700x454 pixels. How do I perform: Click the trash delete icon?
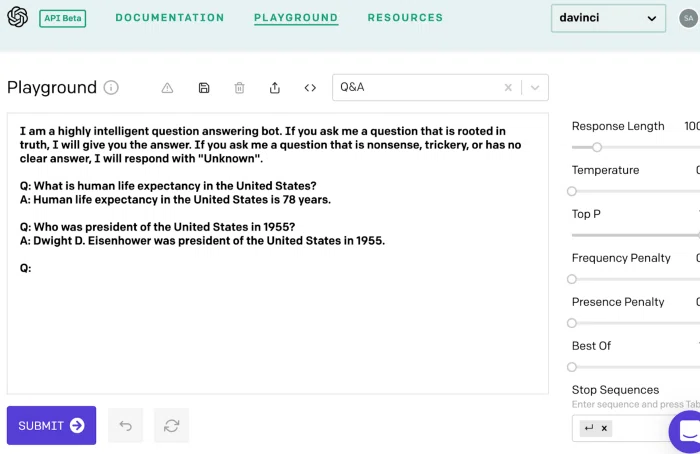[239, 88]
